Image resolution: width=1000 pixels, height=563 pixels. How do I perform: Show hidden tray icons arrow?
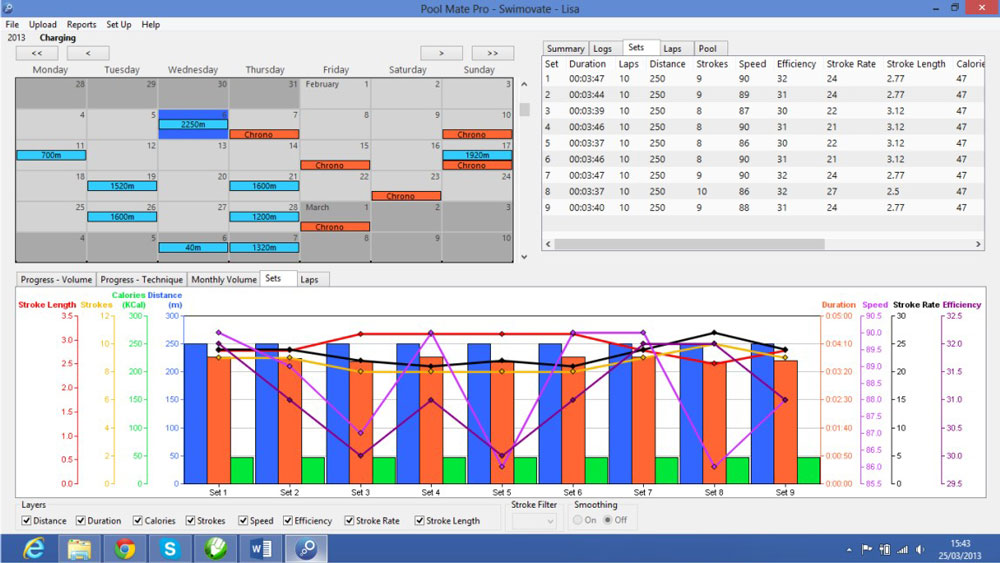[849, 550]
